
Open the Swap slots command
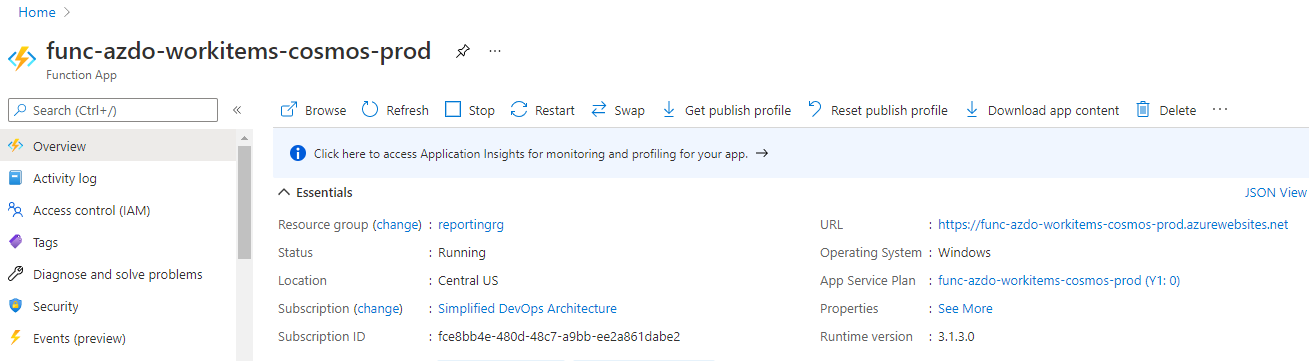618,110
